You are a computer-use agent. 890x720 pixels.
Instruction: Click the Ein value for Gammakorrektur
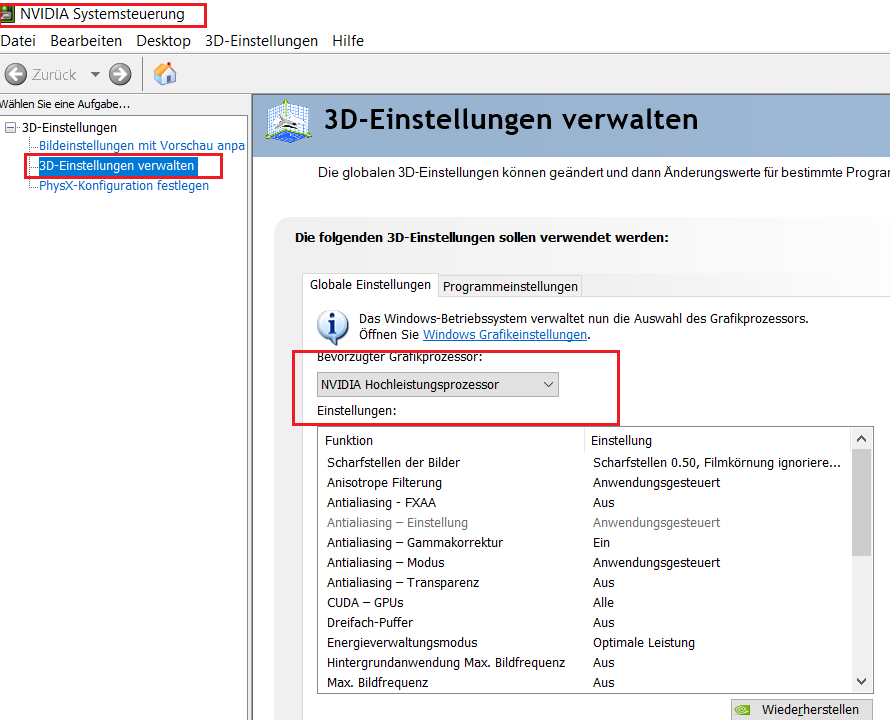click(x=601, y=543)
